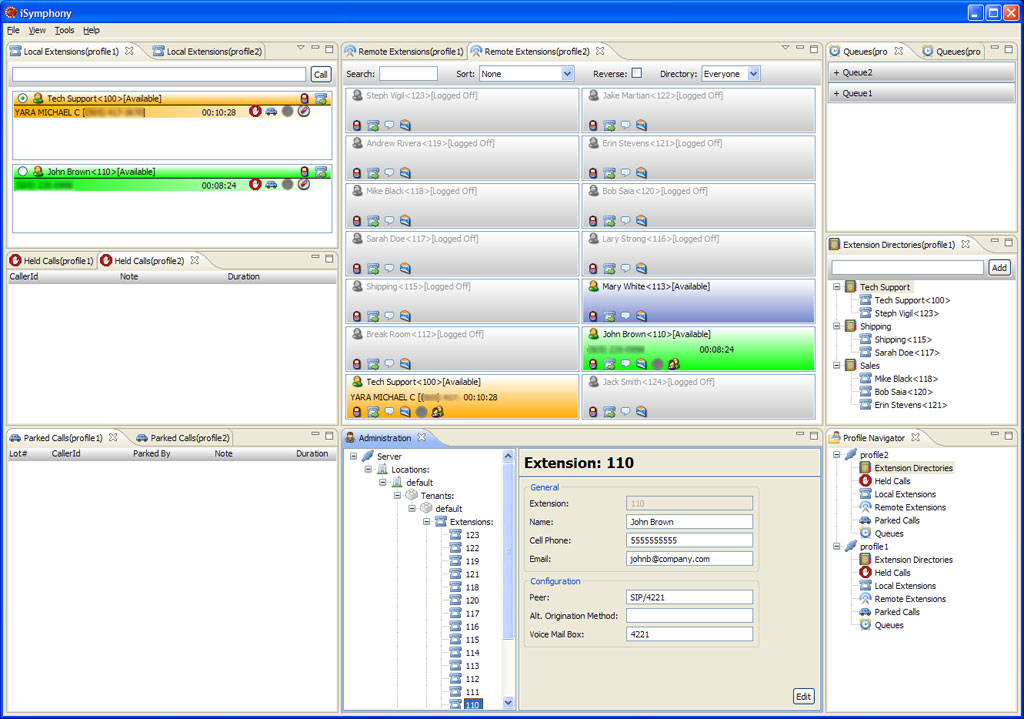The width and height of the screenshot is (1024, 719).
Task: Click the Administration tree vertical scrollbar
Action: click(x=508, y=580)
